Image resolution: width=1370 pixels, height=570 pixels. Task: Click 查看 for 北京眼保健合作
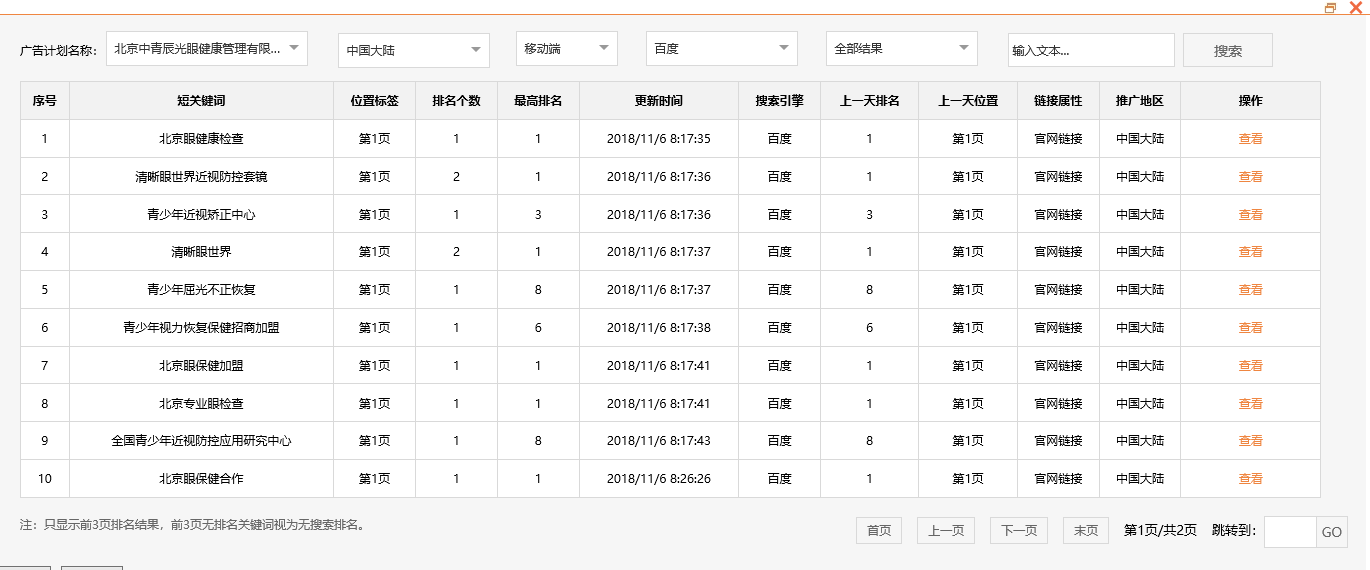pos(1250,479)
